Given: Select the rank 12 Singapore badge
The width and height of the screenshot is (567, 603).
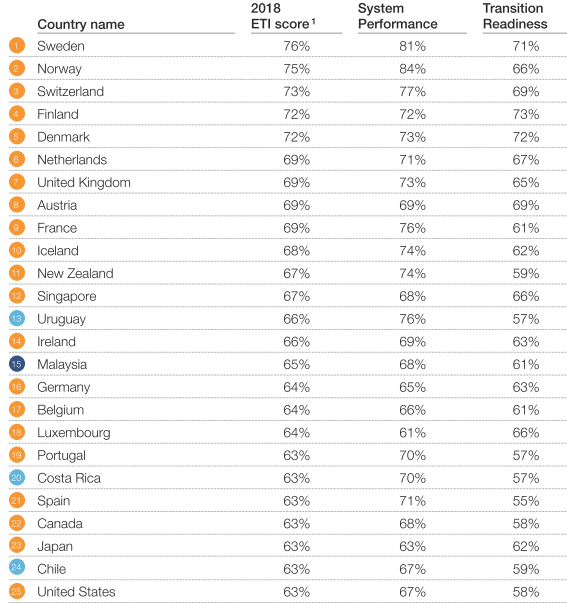Looking at the screenshot, I should click(17, 296).
